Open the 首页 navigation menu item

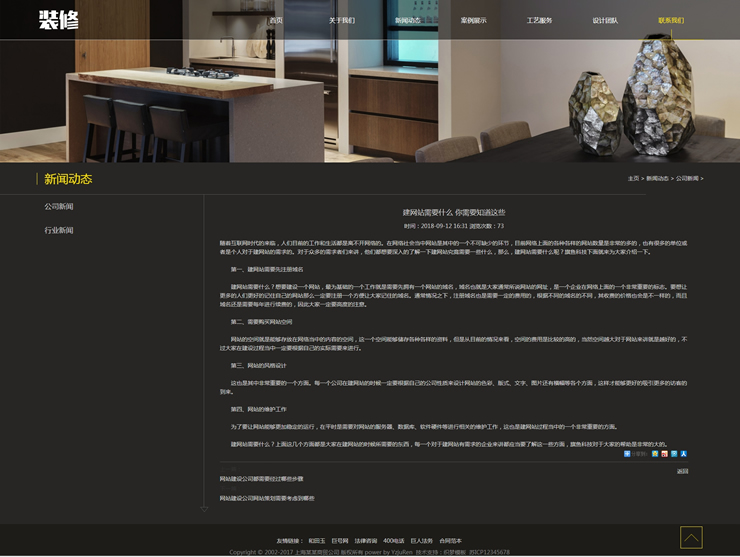tap(276, 20)
